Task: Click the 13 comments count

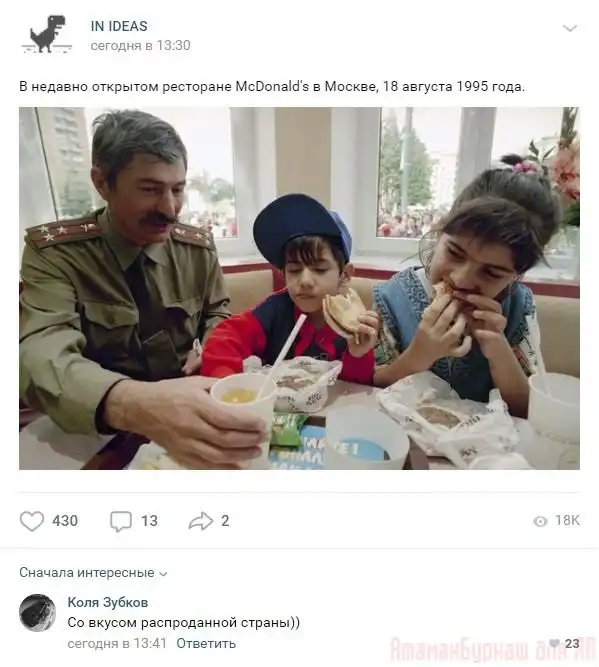Action: click(149, 521)
